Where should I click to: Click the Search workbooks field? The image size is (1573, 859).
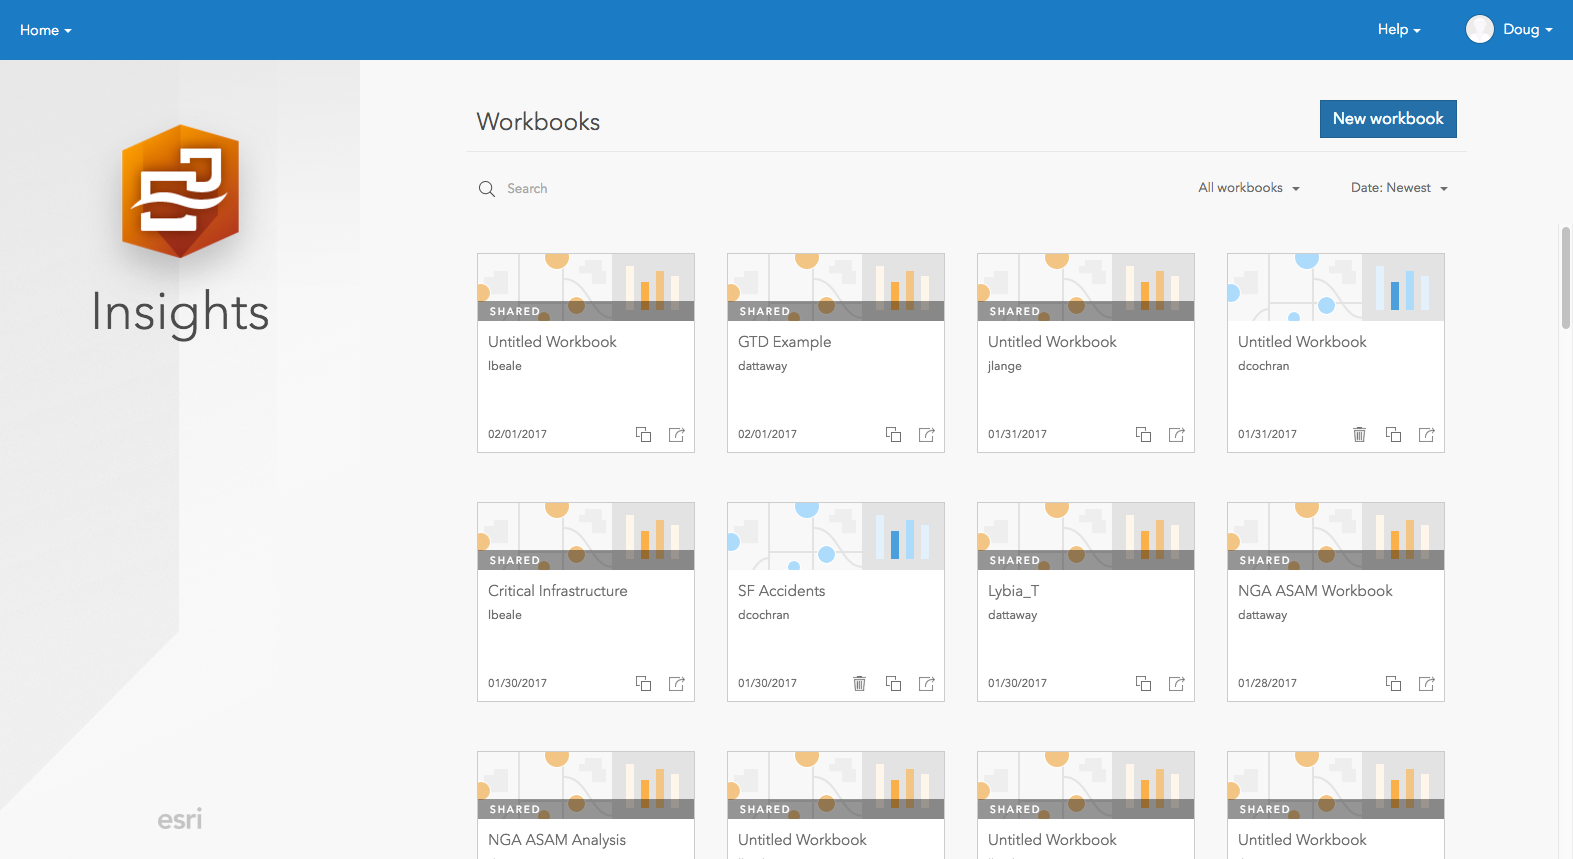point(600,189)
